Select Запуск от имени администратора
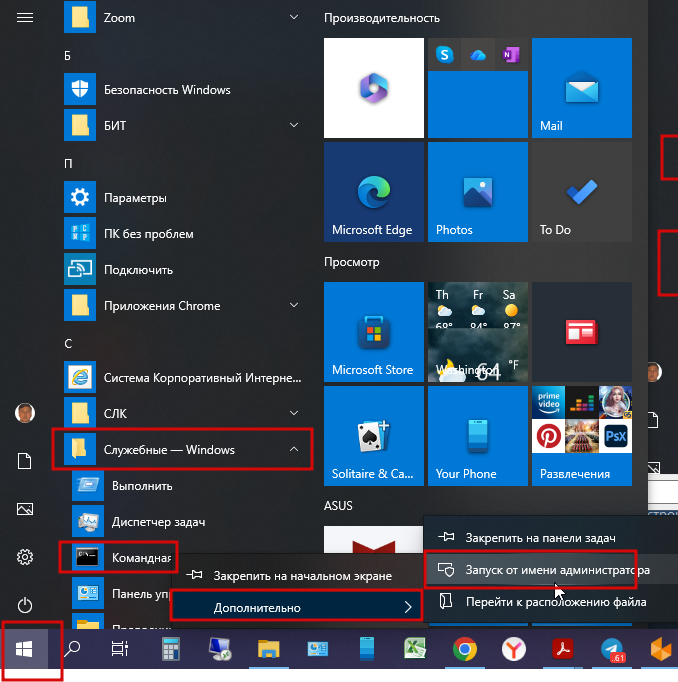The width and height of the screenshot is (678, 682). [551, 570]
